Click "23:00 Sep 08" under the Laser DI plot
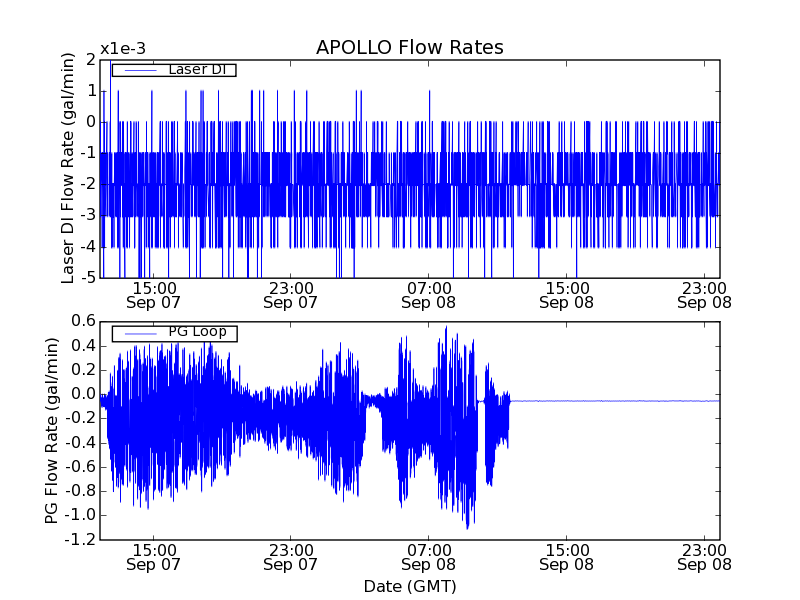The image size is (800, 600). click(x=705, y=295)
